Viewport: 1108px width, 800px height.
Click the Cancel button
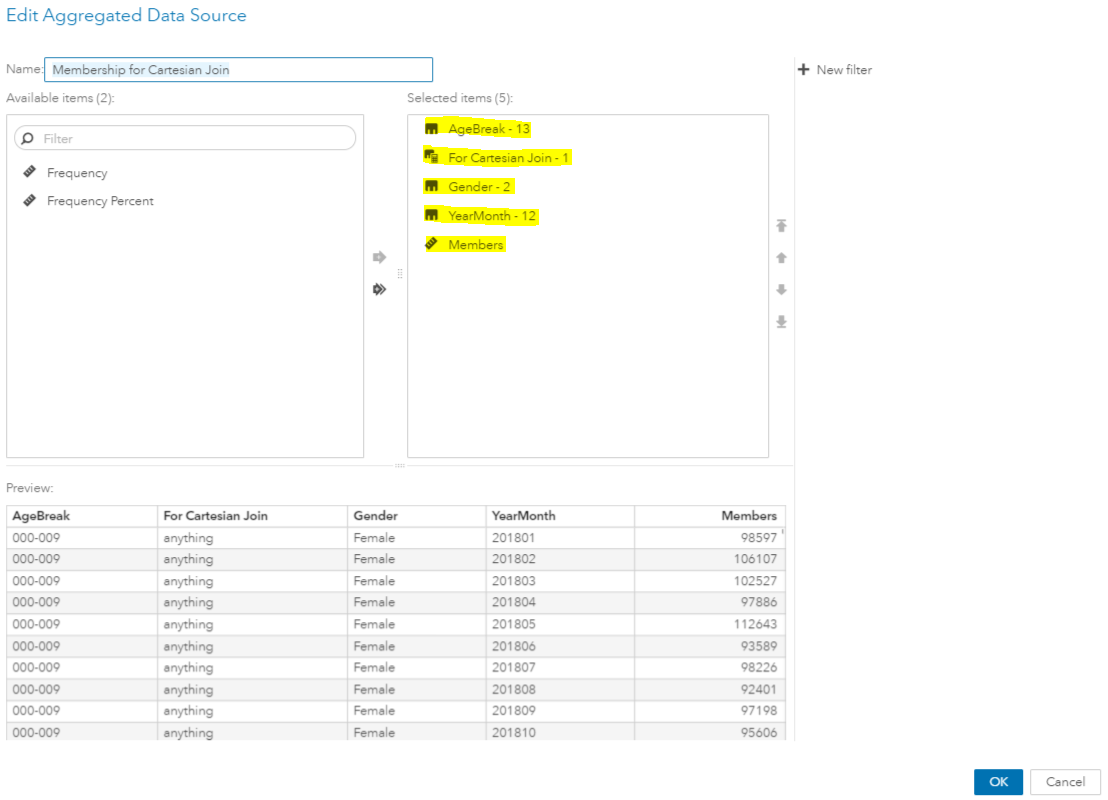[1065, 782]
